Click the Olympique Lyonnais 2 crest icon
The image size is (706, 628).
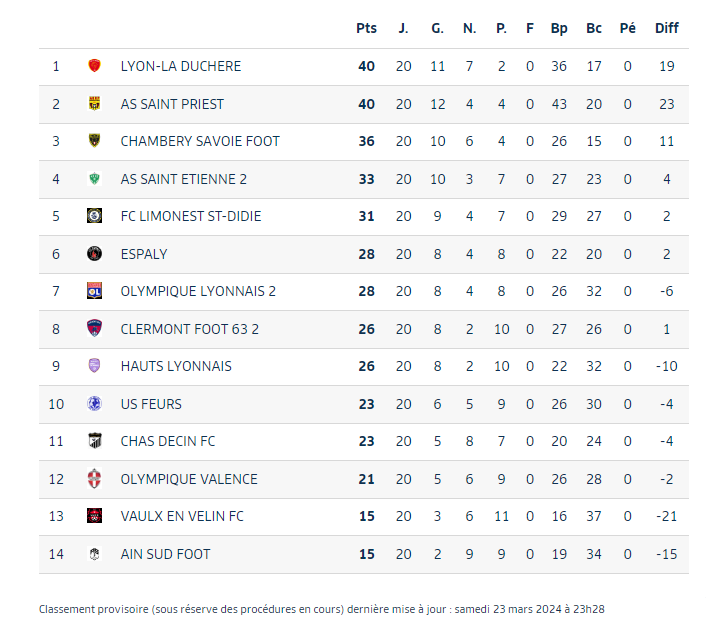(x=95, y=291)
